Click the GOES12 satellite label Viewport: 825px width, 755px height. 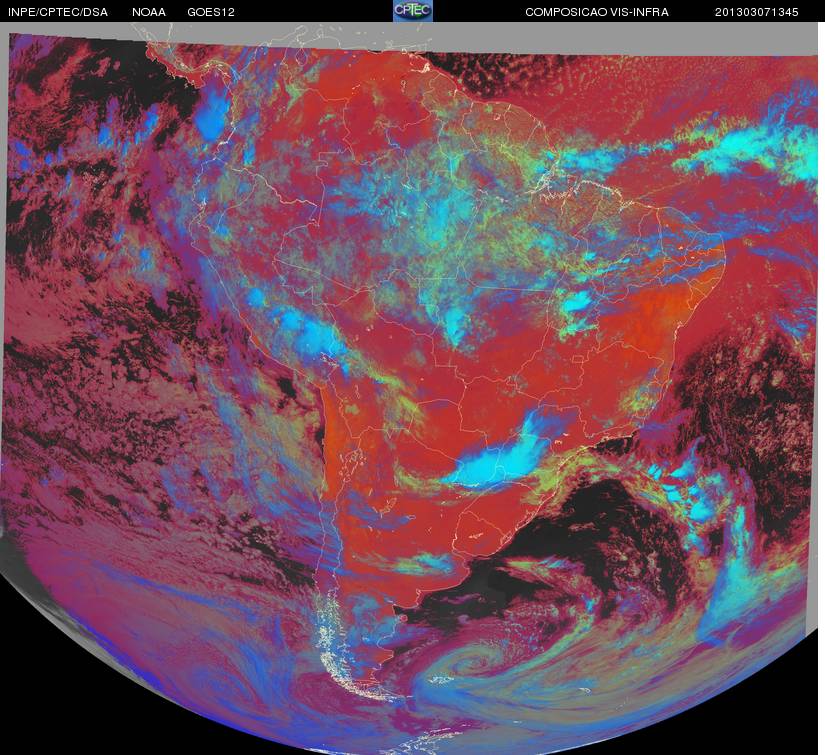point(211,12)
